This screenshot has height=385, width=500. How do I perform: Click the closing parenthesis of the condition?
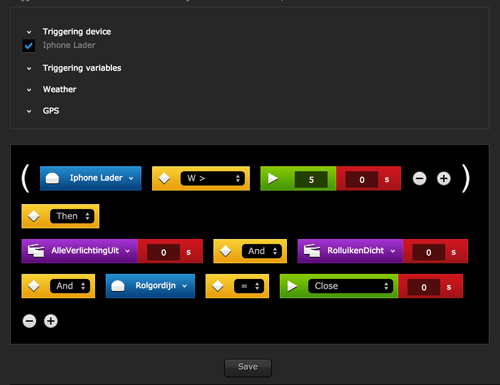click(466, 178)
